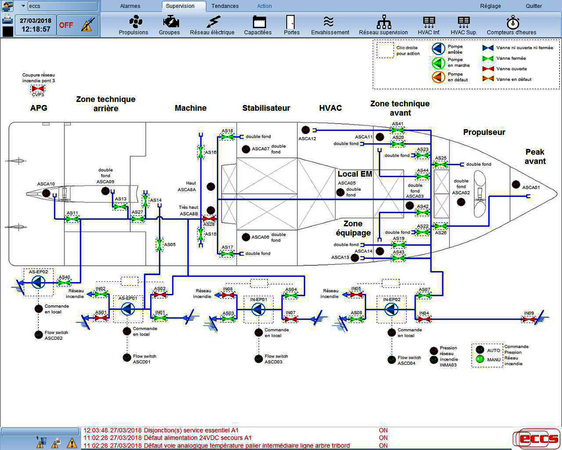Open the Groupes engine page
This screenshot has width=562, height=450.
coord(169,25)
